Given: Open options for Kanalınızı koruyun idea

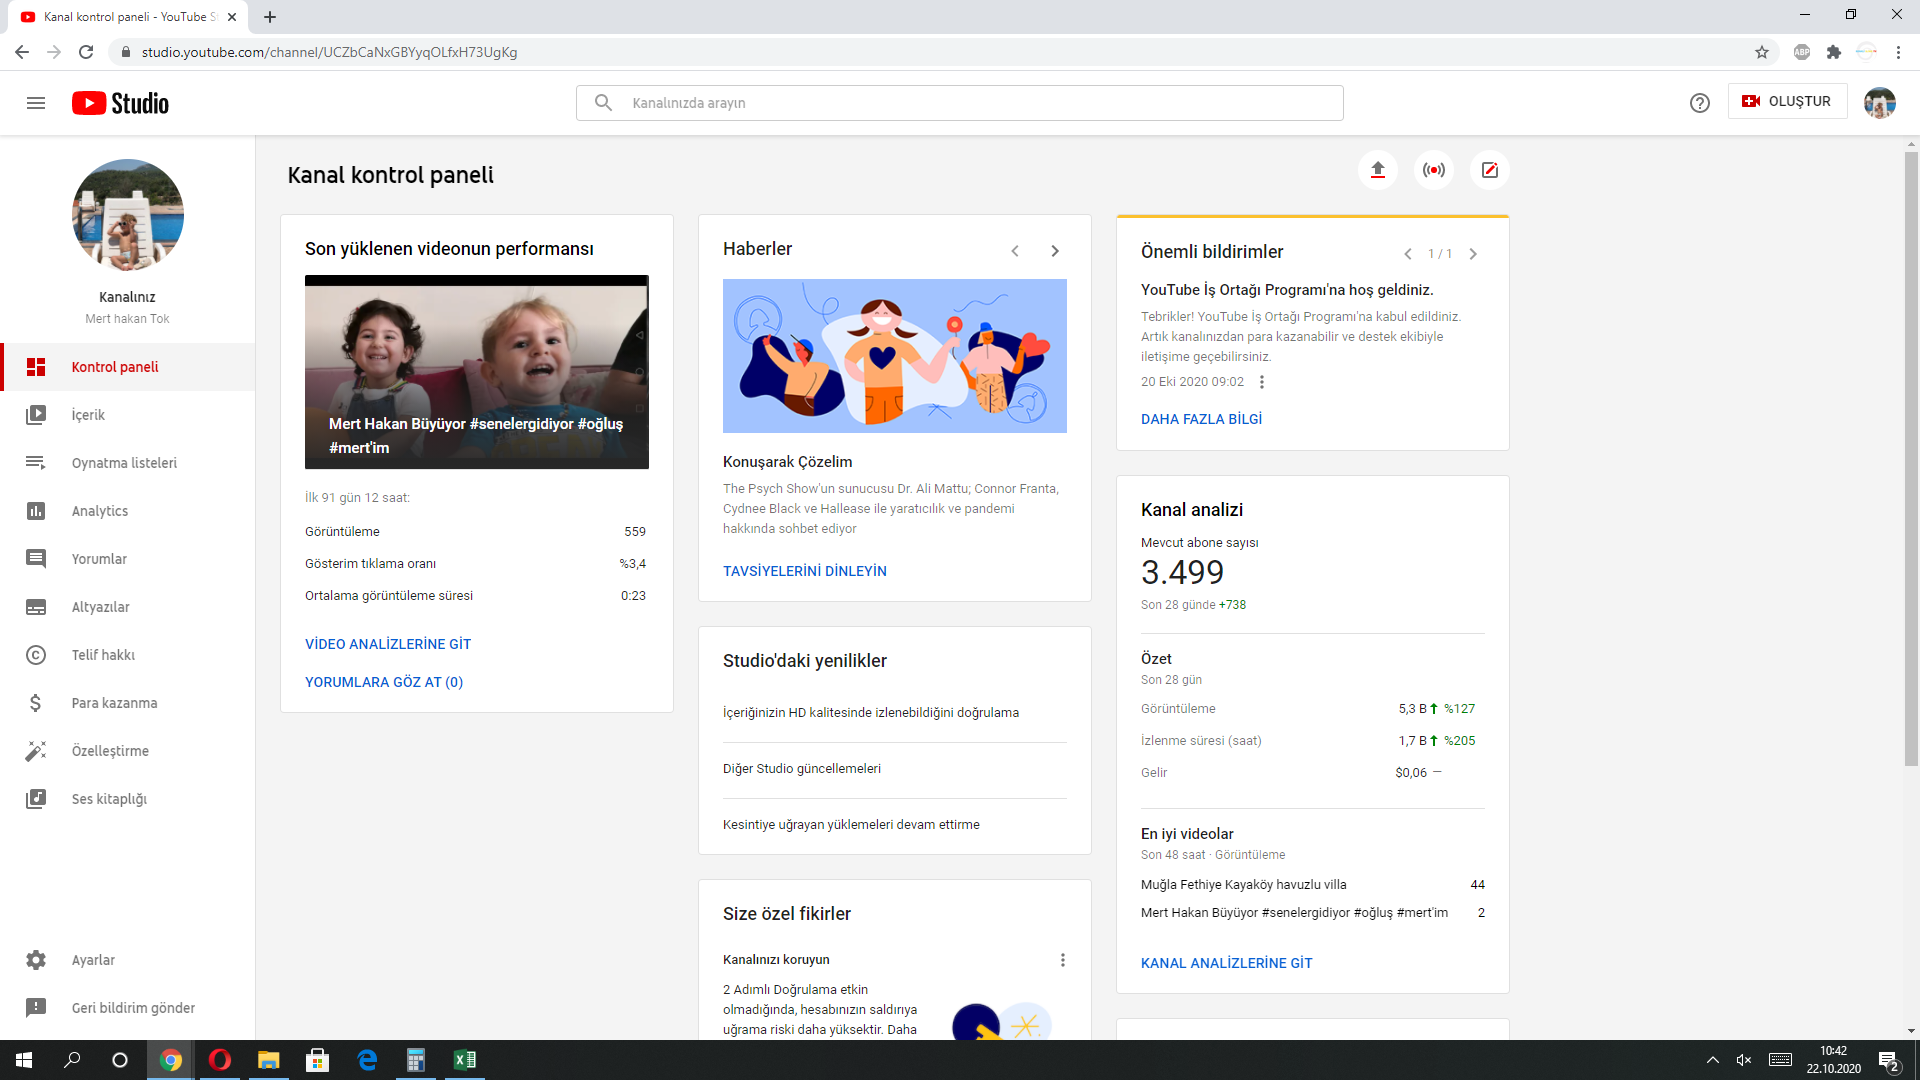Looking at the screenshot, I should tap(1062, 960).
